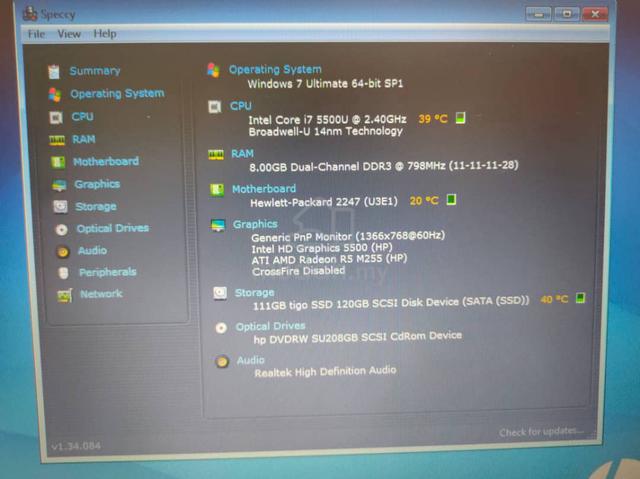Screen dimensions: 640x479
Task: Click the RAM stick icon in summary pane
Action: point(216,155)
